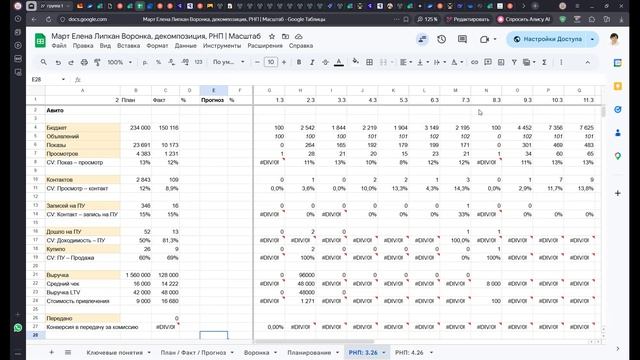Open text color picker
This screenshot has height=360, width=640.
[339, 62]
